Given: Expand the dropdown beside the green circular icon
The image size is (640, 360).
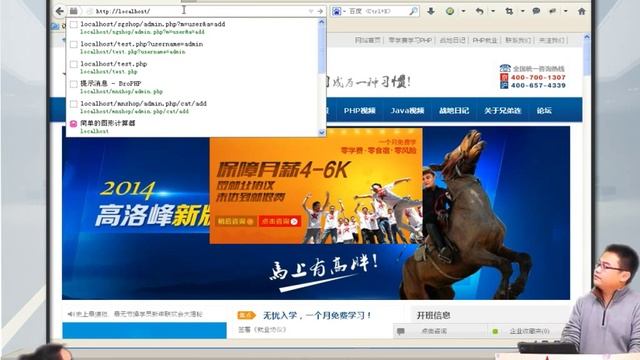Looking at the screenshot, I should point(463,11).
